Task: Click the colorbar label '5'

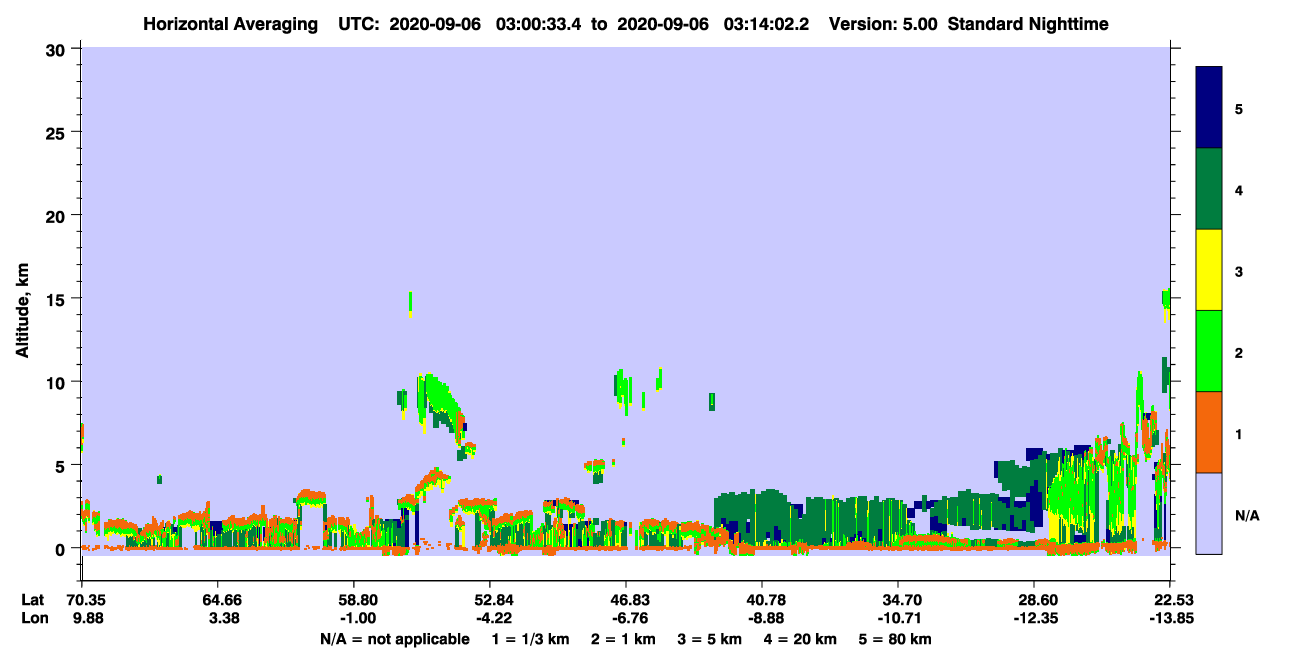Action: click(1239, 108)
